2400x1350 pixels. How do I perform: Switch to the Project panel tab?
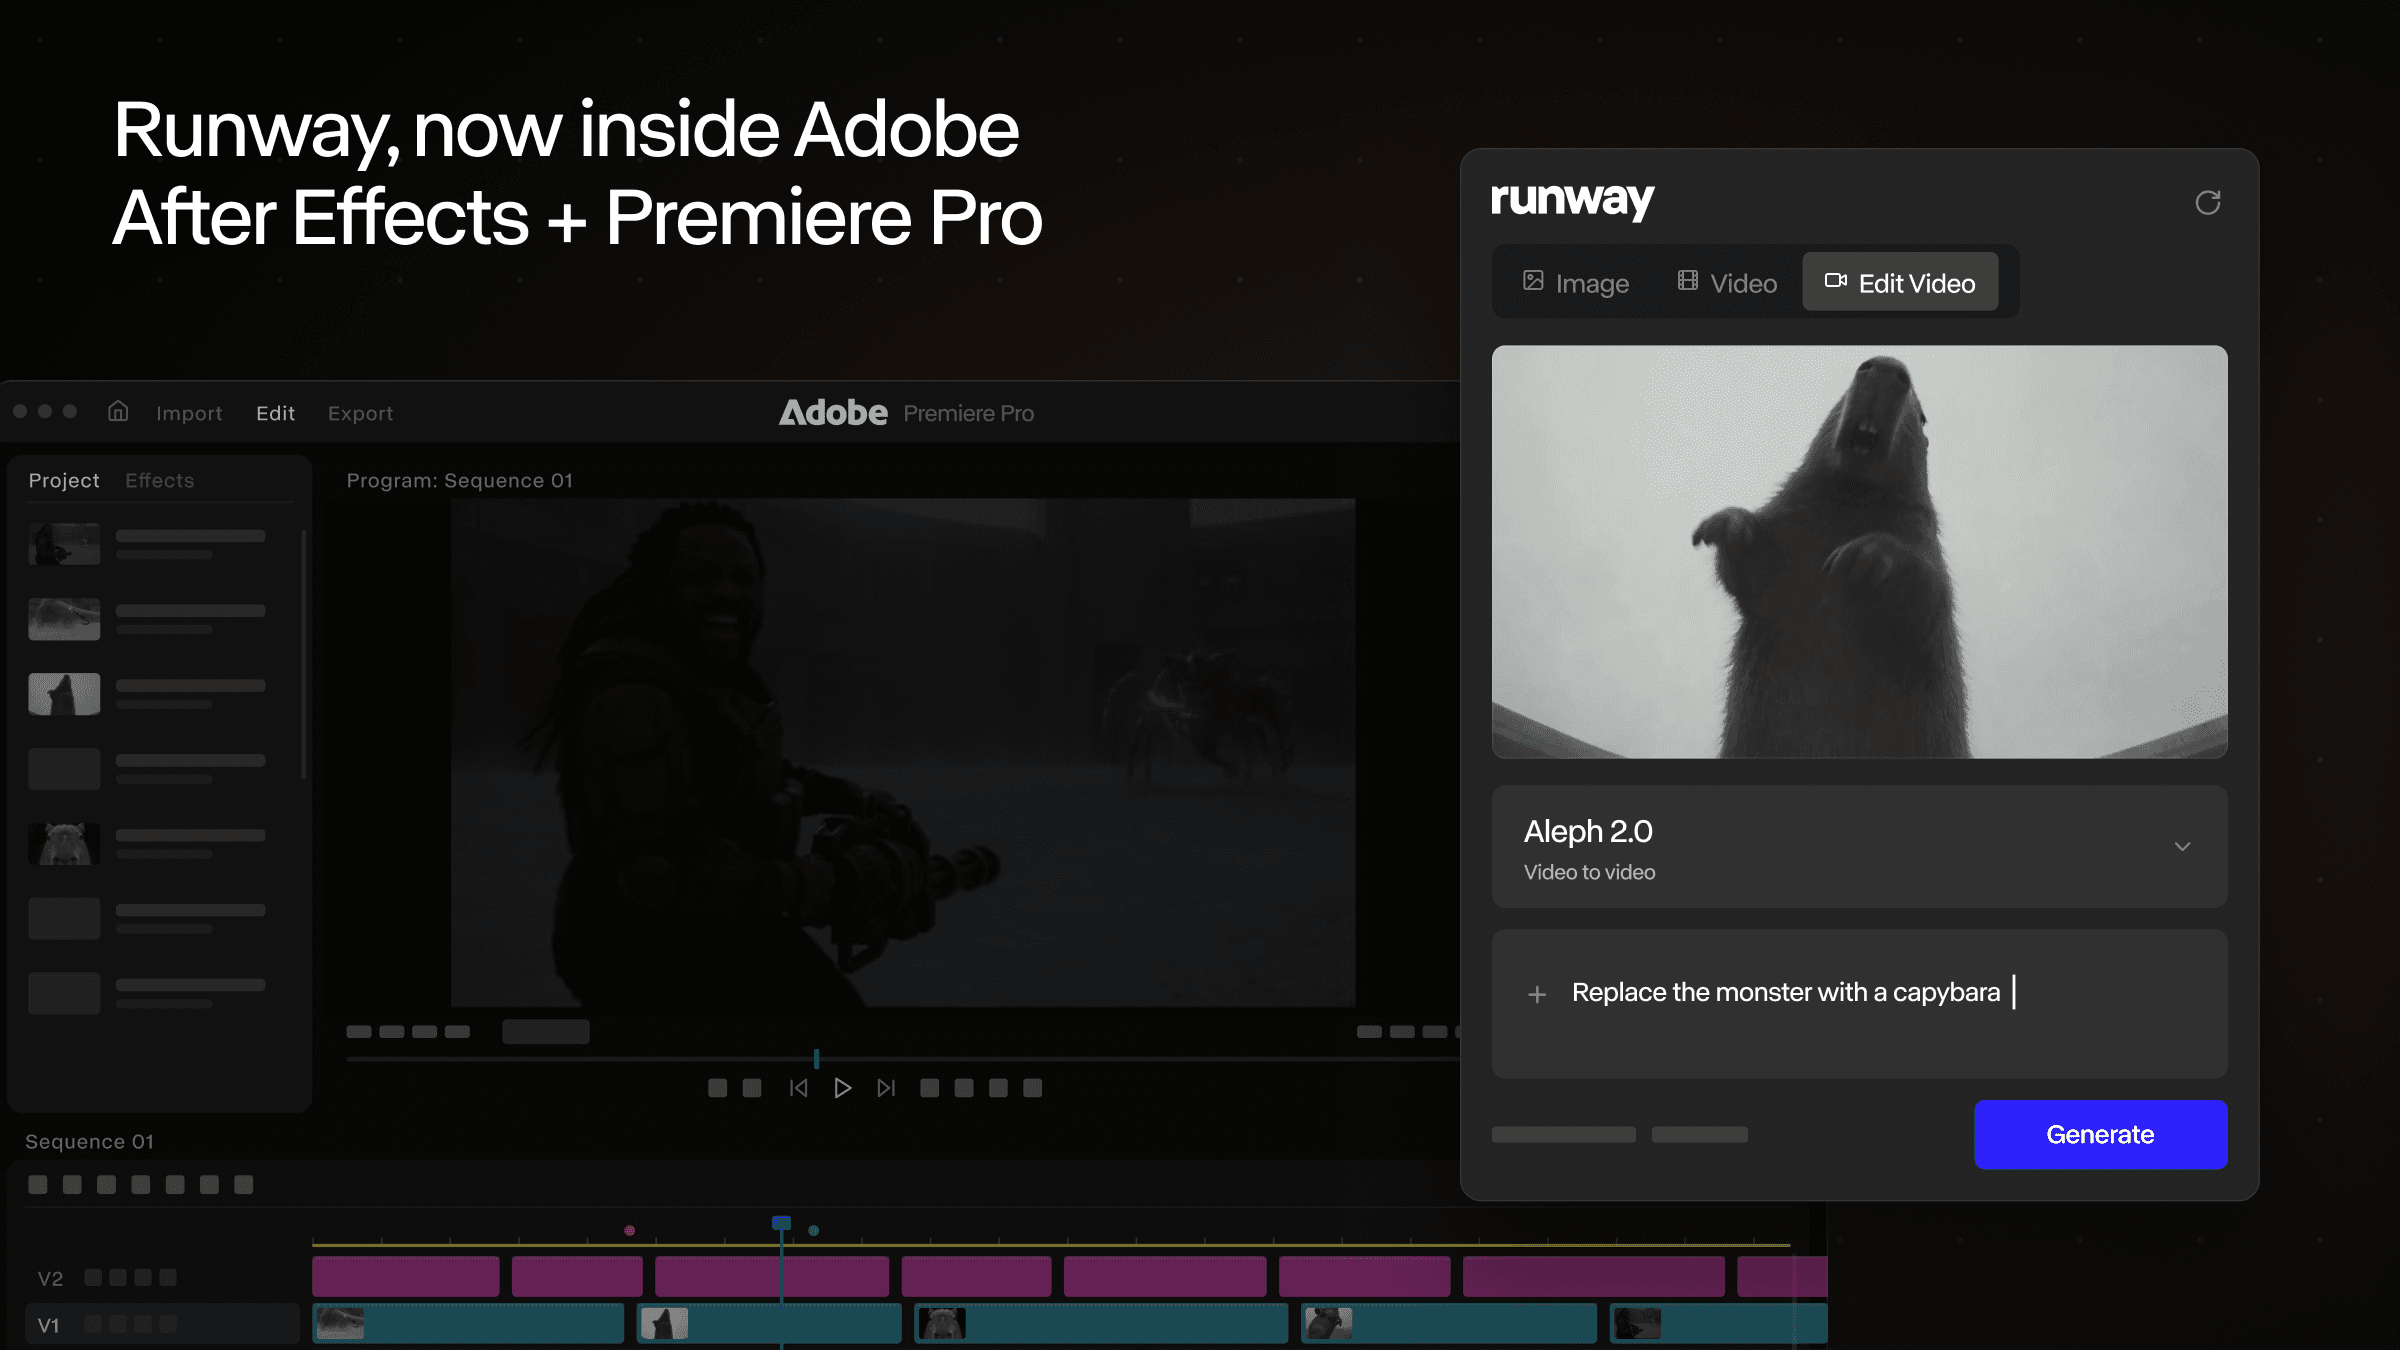[64, 480]
